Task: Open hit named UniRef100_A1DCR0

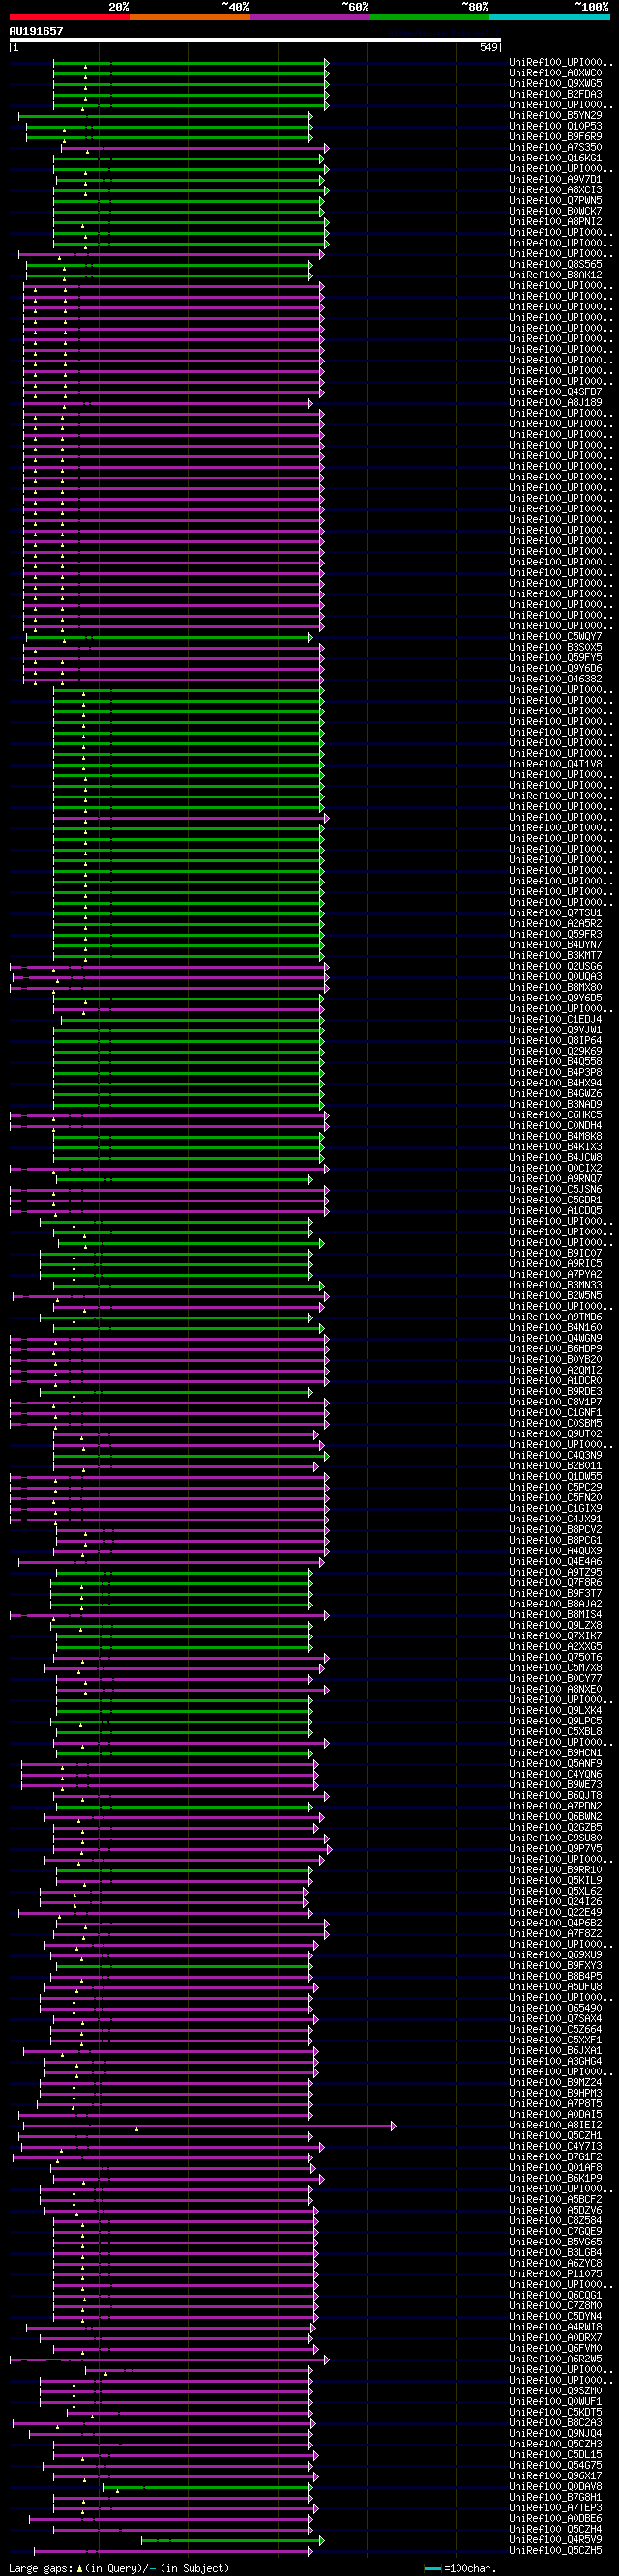Action: click(x=555, y=1381)
